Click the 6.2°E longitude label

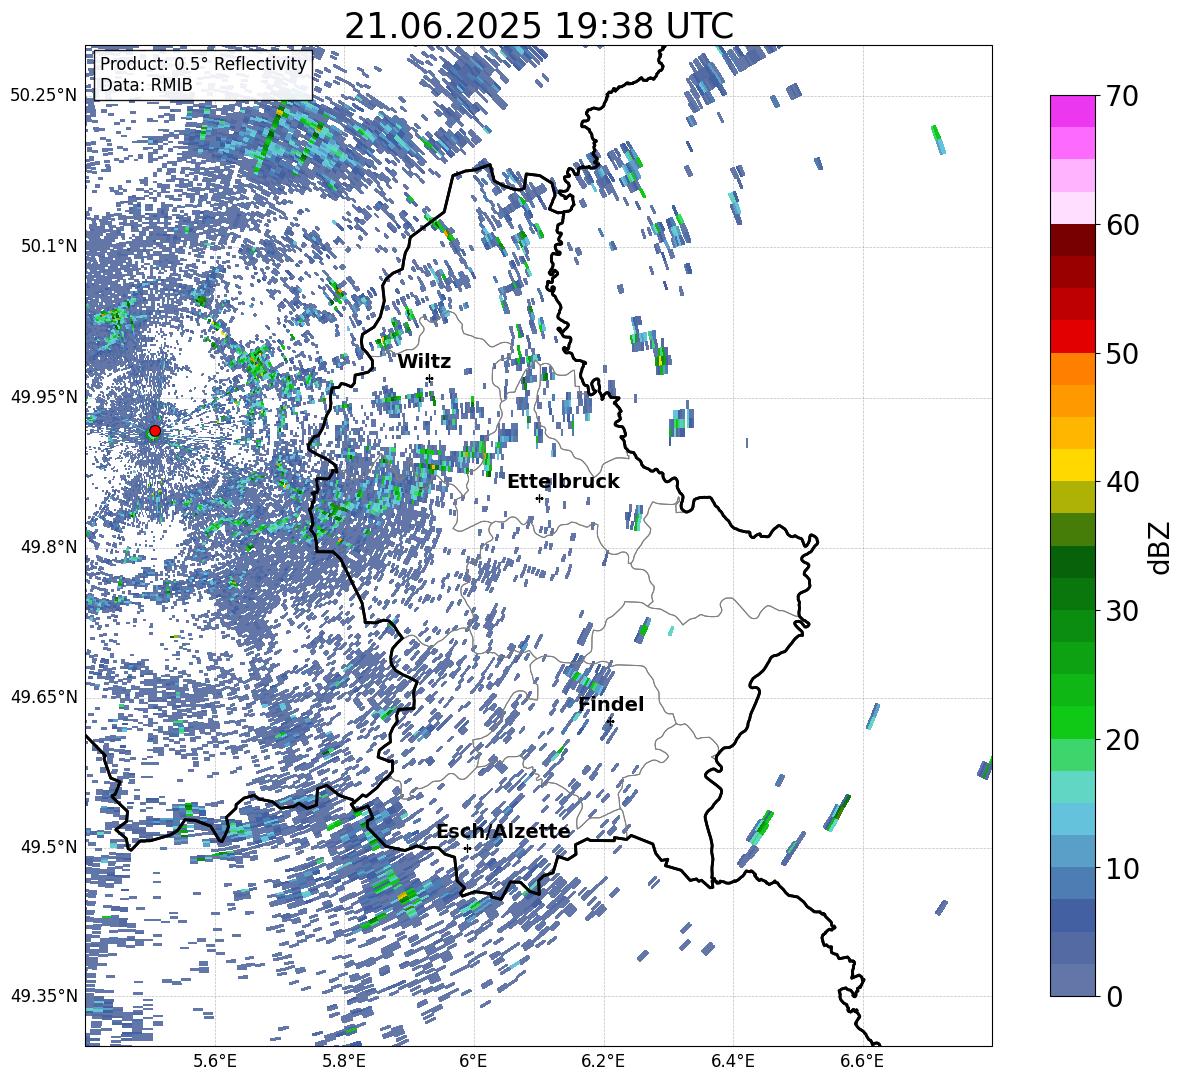(603, 1061)
